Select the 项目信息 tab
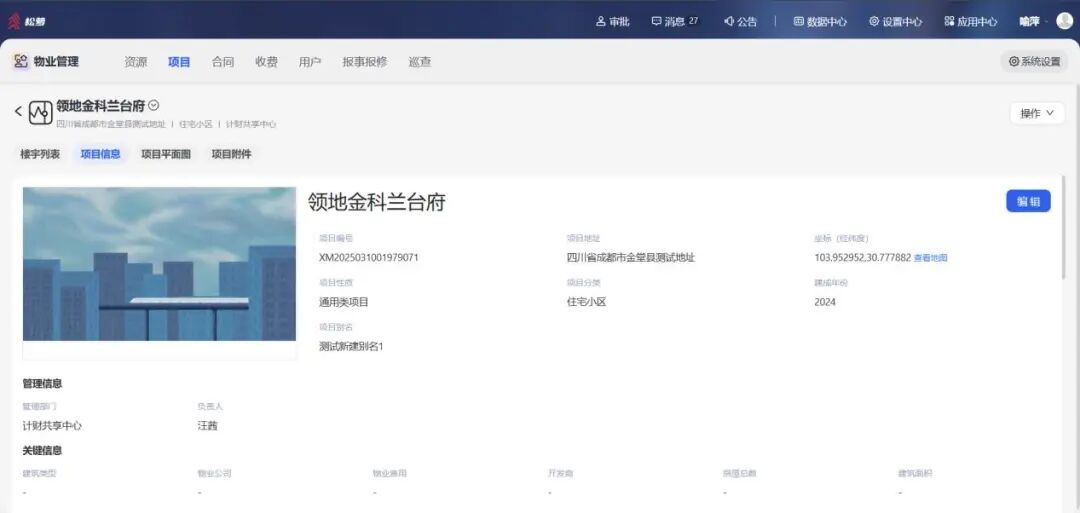This screenshot has height=513, width=1080. (101, 154)
